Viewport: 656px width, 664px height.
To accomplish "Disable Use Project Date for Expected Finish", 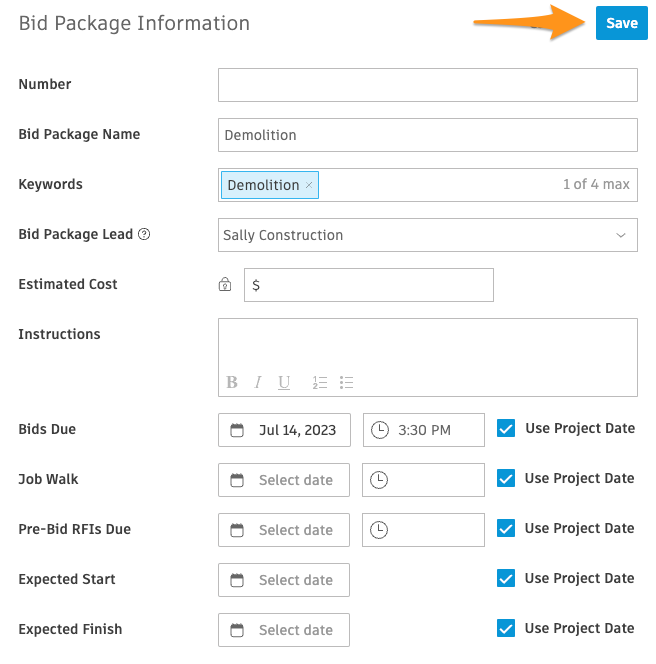I will 506,628.
